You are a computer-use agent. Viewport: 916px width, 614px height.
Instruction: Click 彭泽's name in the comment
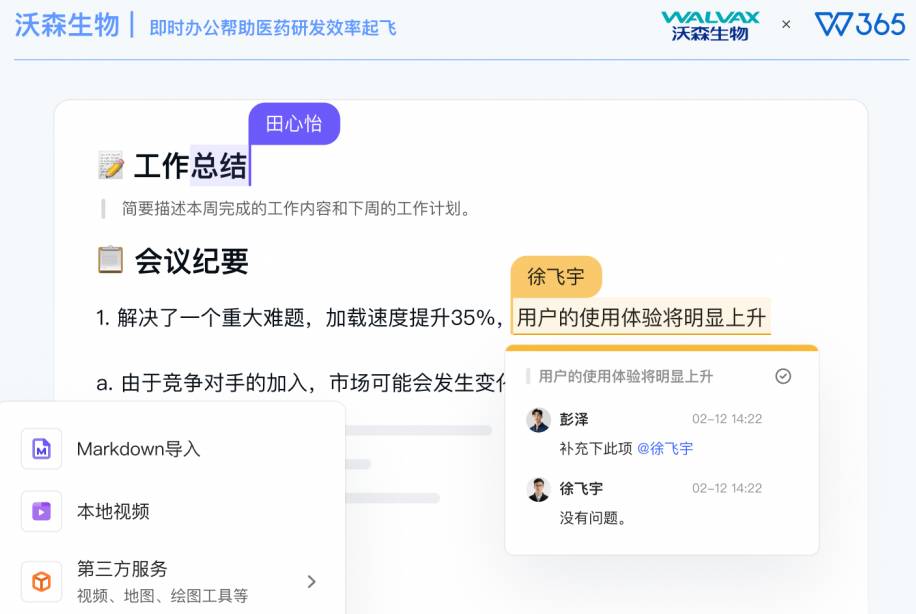[574, 419]
